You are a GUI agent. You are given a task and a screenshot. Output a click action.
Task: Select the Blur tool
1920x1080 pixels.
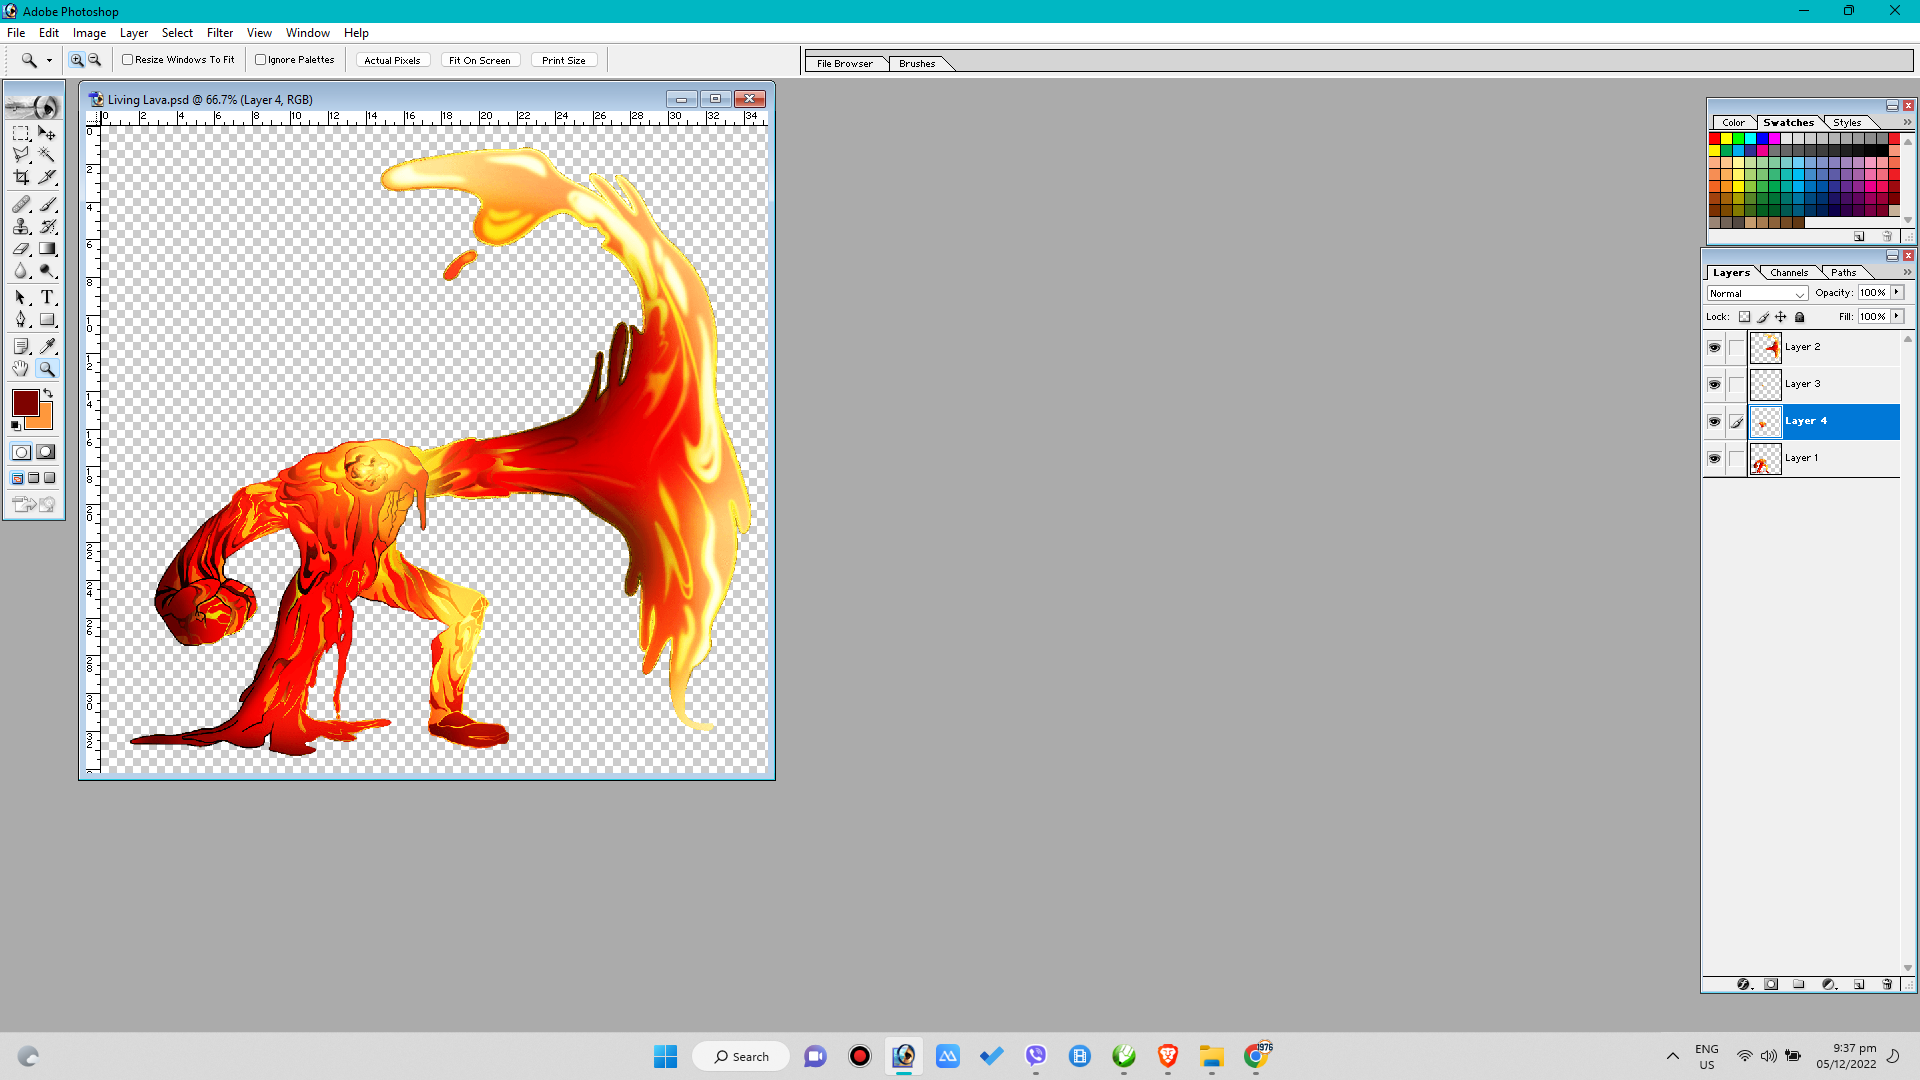point(21,271)
